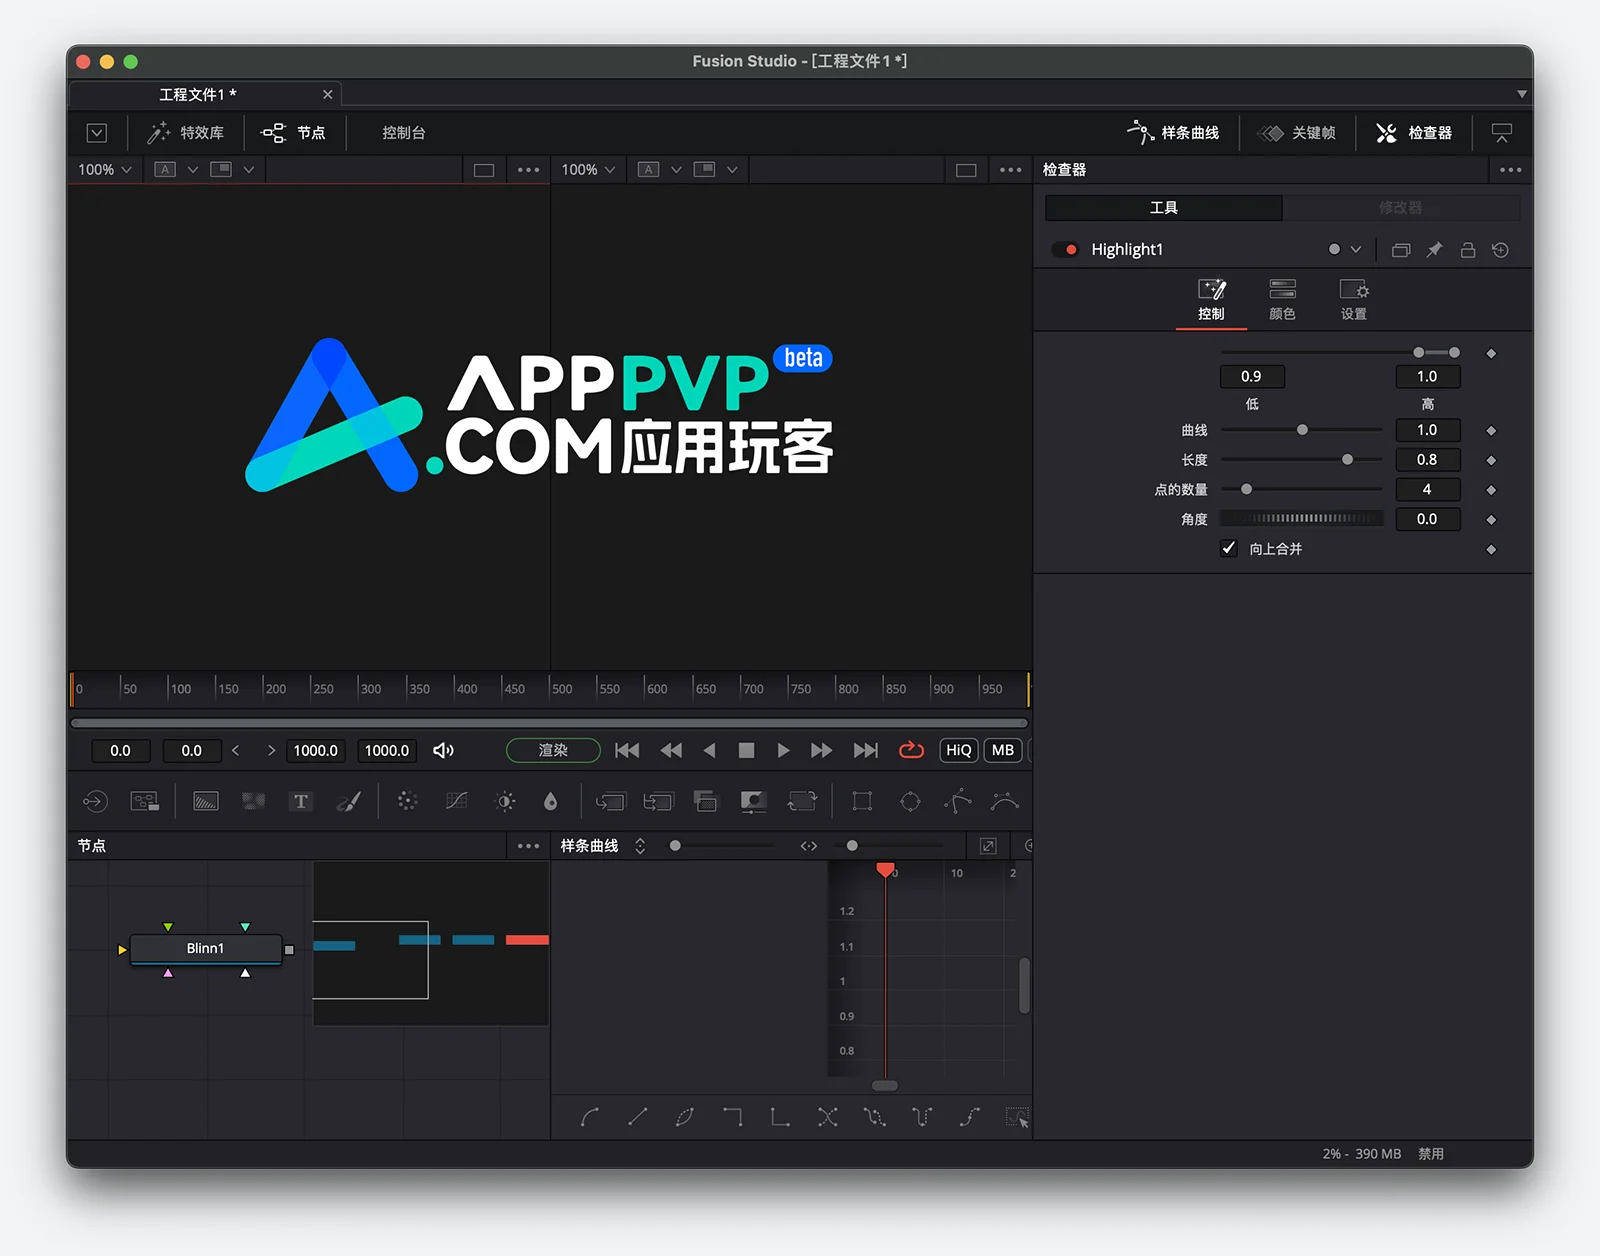The height and width of the screenshot is (1256, 1600).
Task: Open right viewer options three-dot menu
Action: coord(1011,170)
